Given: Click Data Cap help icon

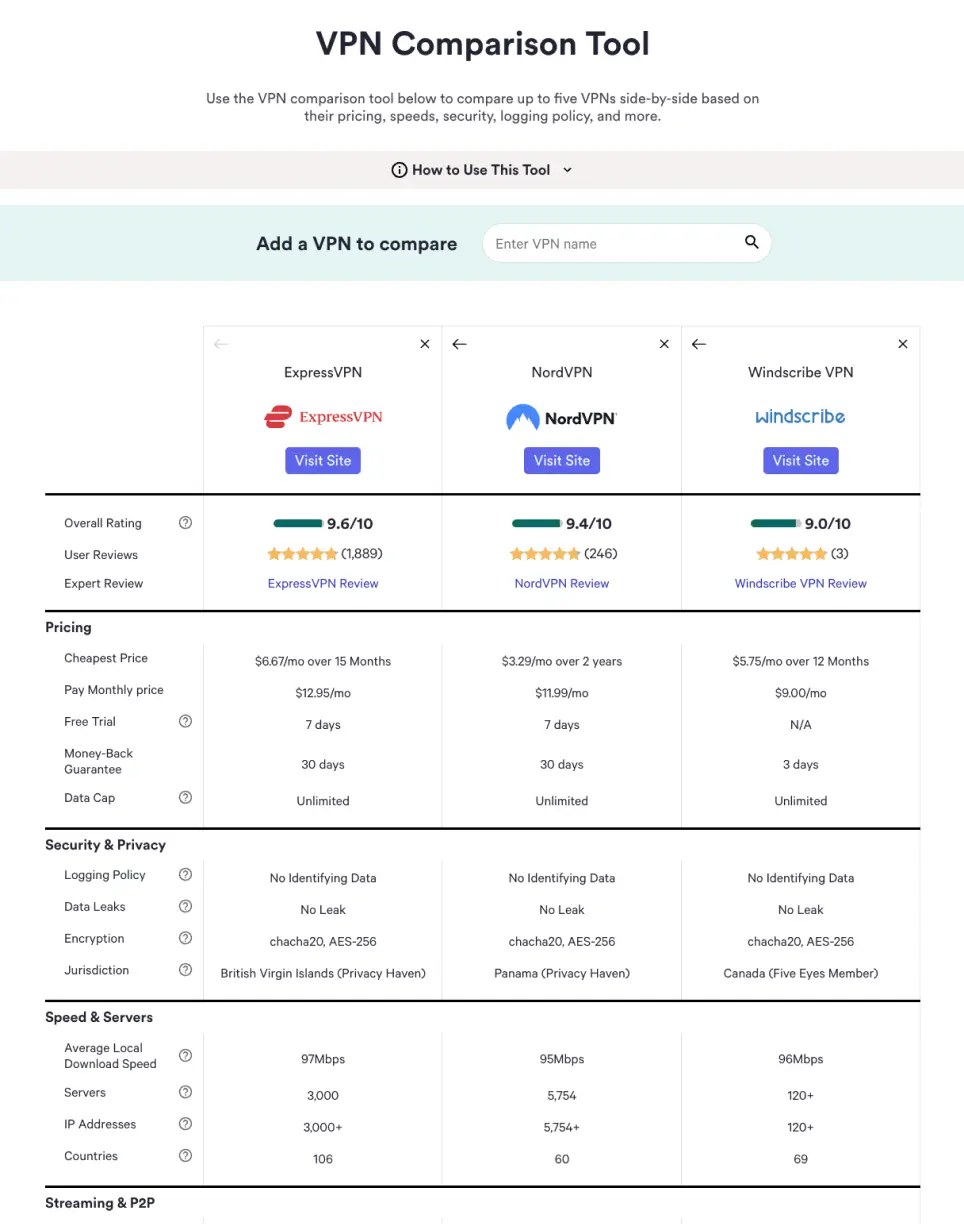Looking at the screenshot, I should point(185,798).
